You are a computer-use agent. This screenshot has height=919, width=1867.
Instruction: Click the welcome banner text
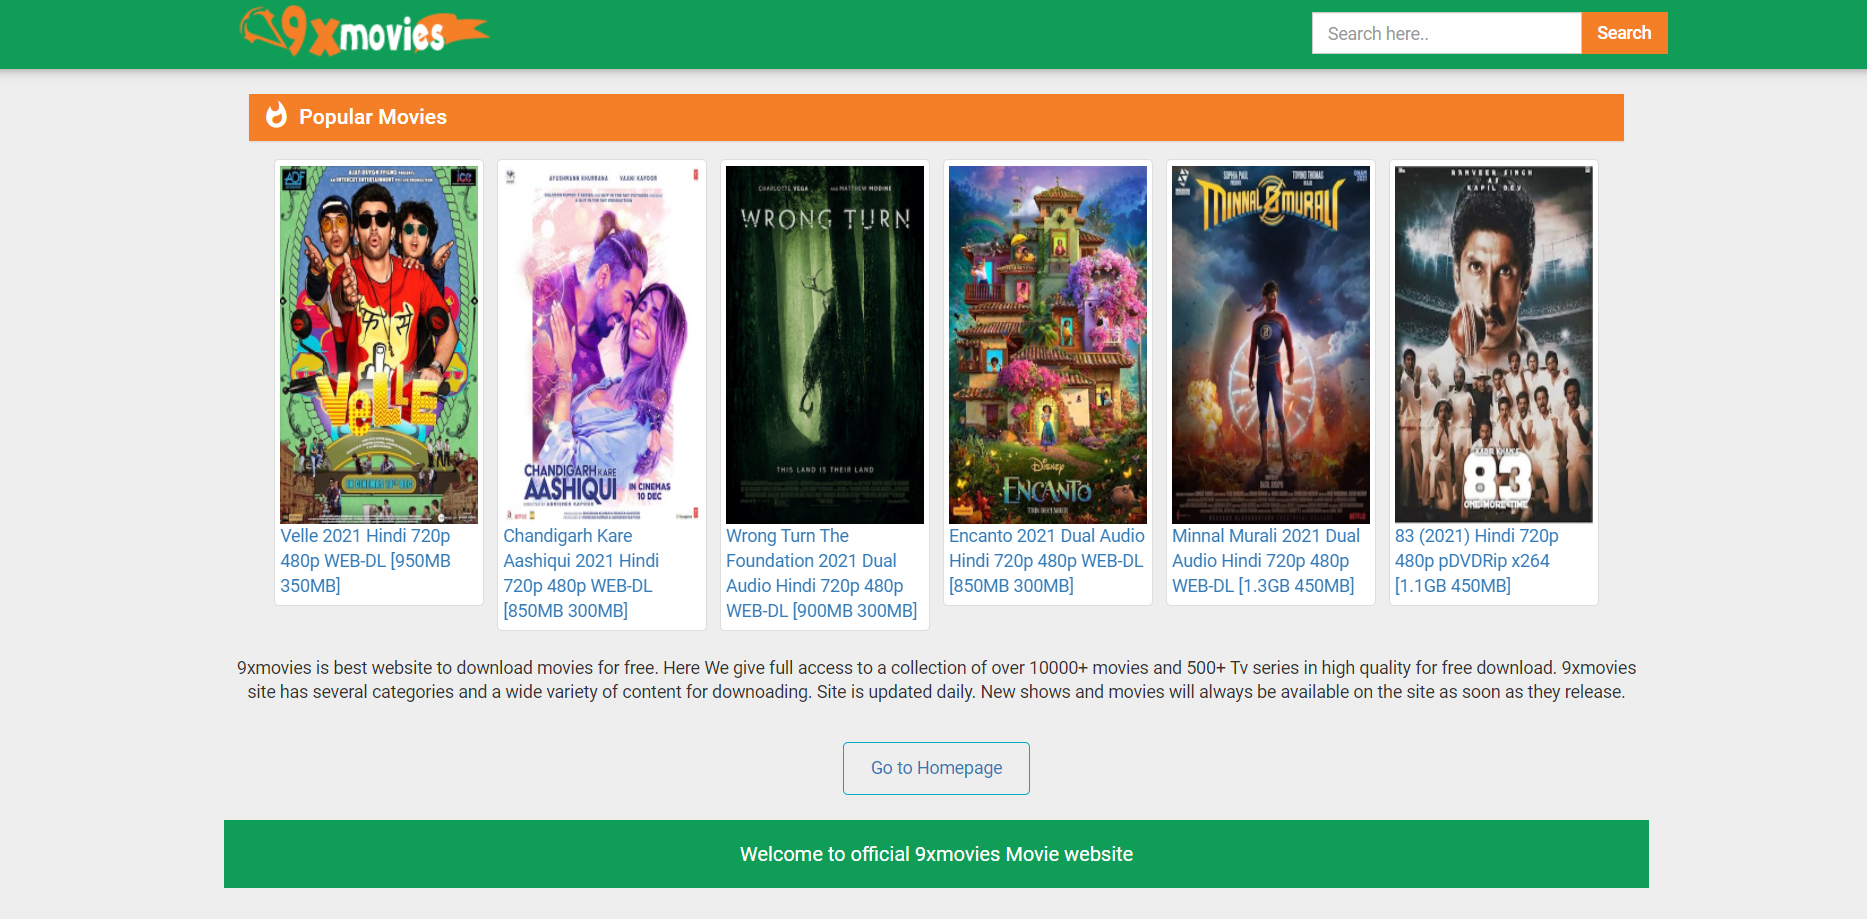pyautogui.click(x=935, y=854)
